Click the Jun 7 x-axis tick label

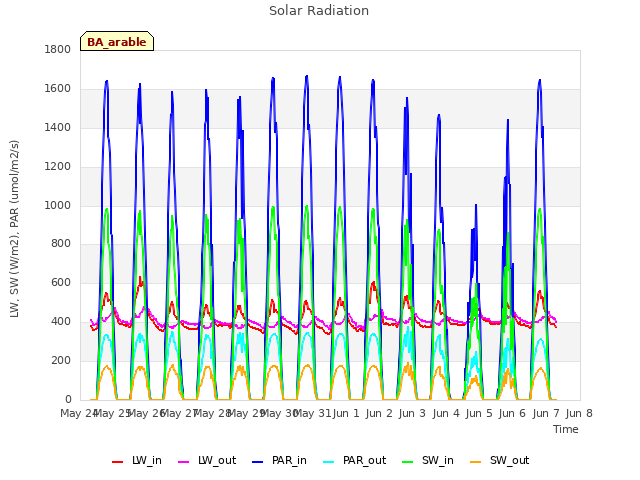pos(546,413)
